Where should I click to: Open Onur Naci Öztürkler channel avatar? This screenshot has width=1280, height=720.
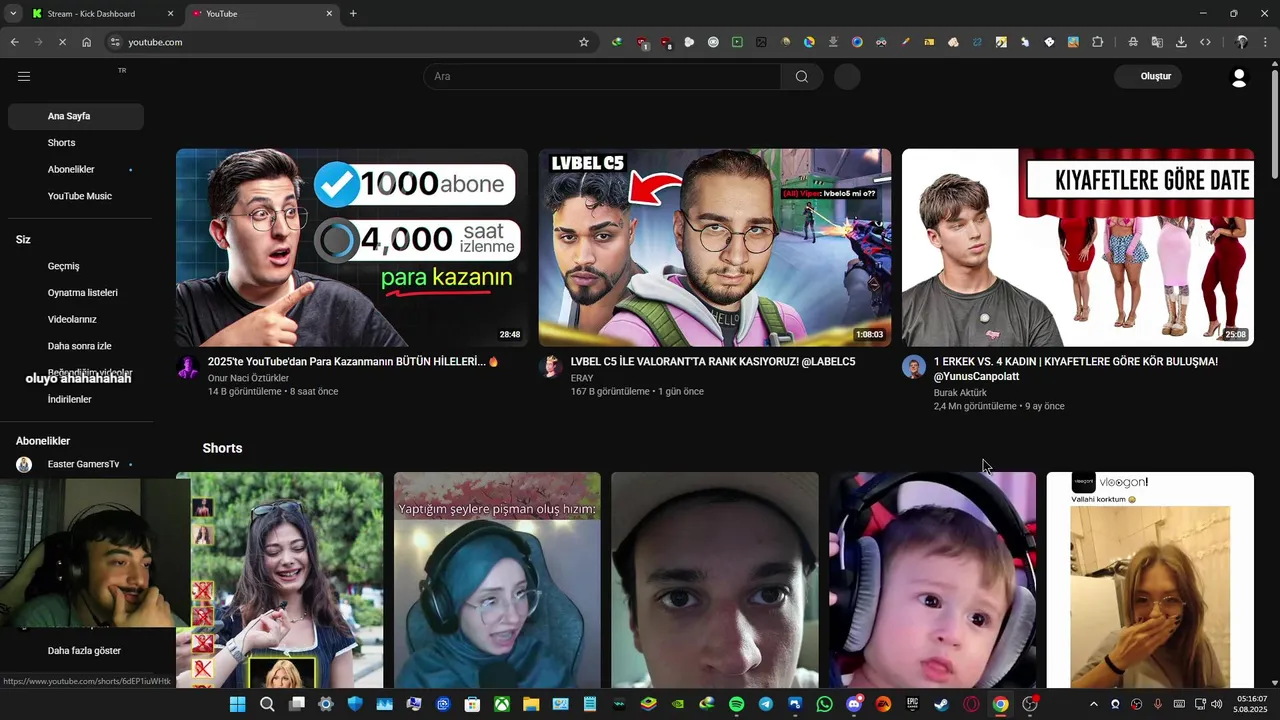(188, 367)
